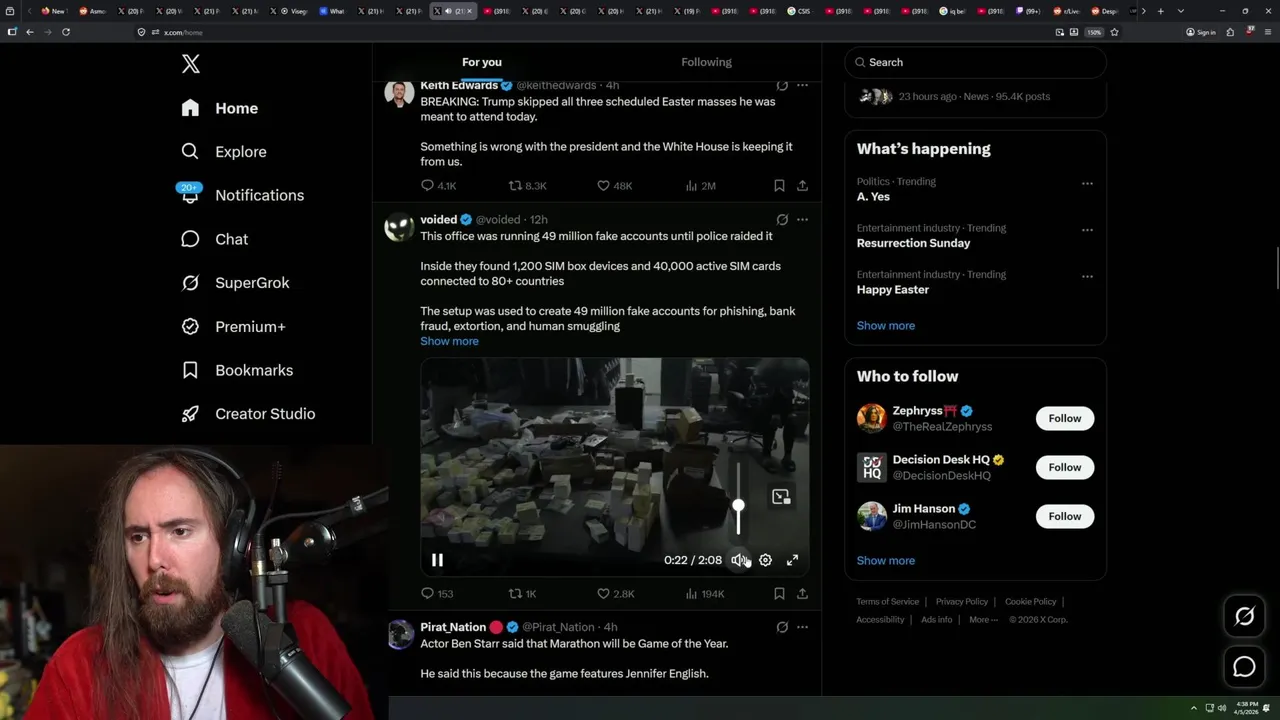Open Home in the sidebar
This screenshot has height=720, width=1280.
219,108
